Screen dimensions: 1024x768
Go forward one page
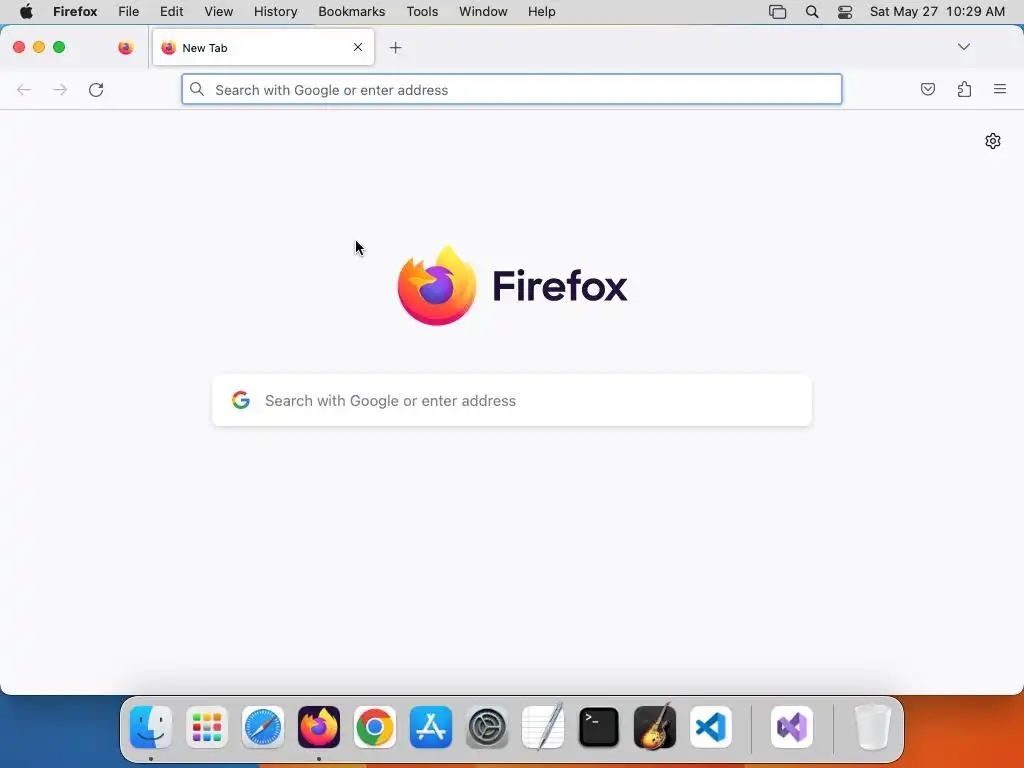[60, 89]
